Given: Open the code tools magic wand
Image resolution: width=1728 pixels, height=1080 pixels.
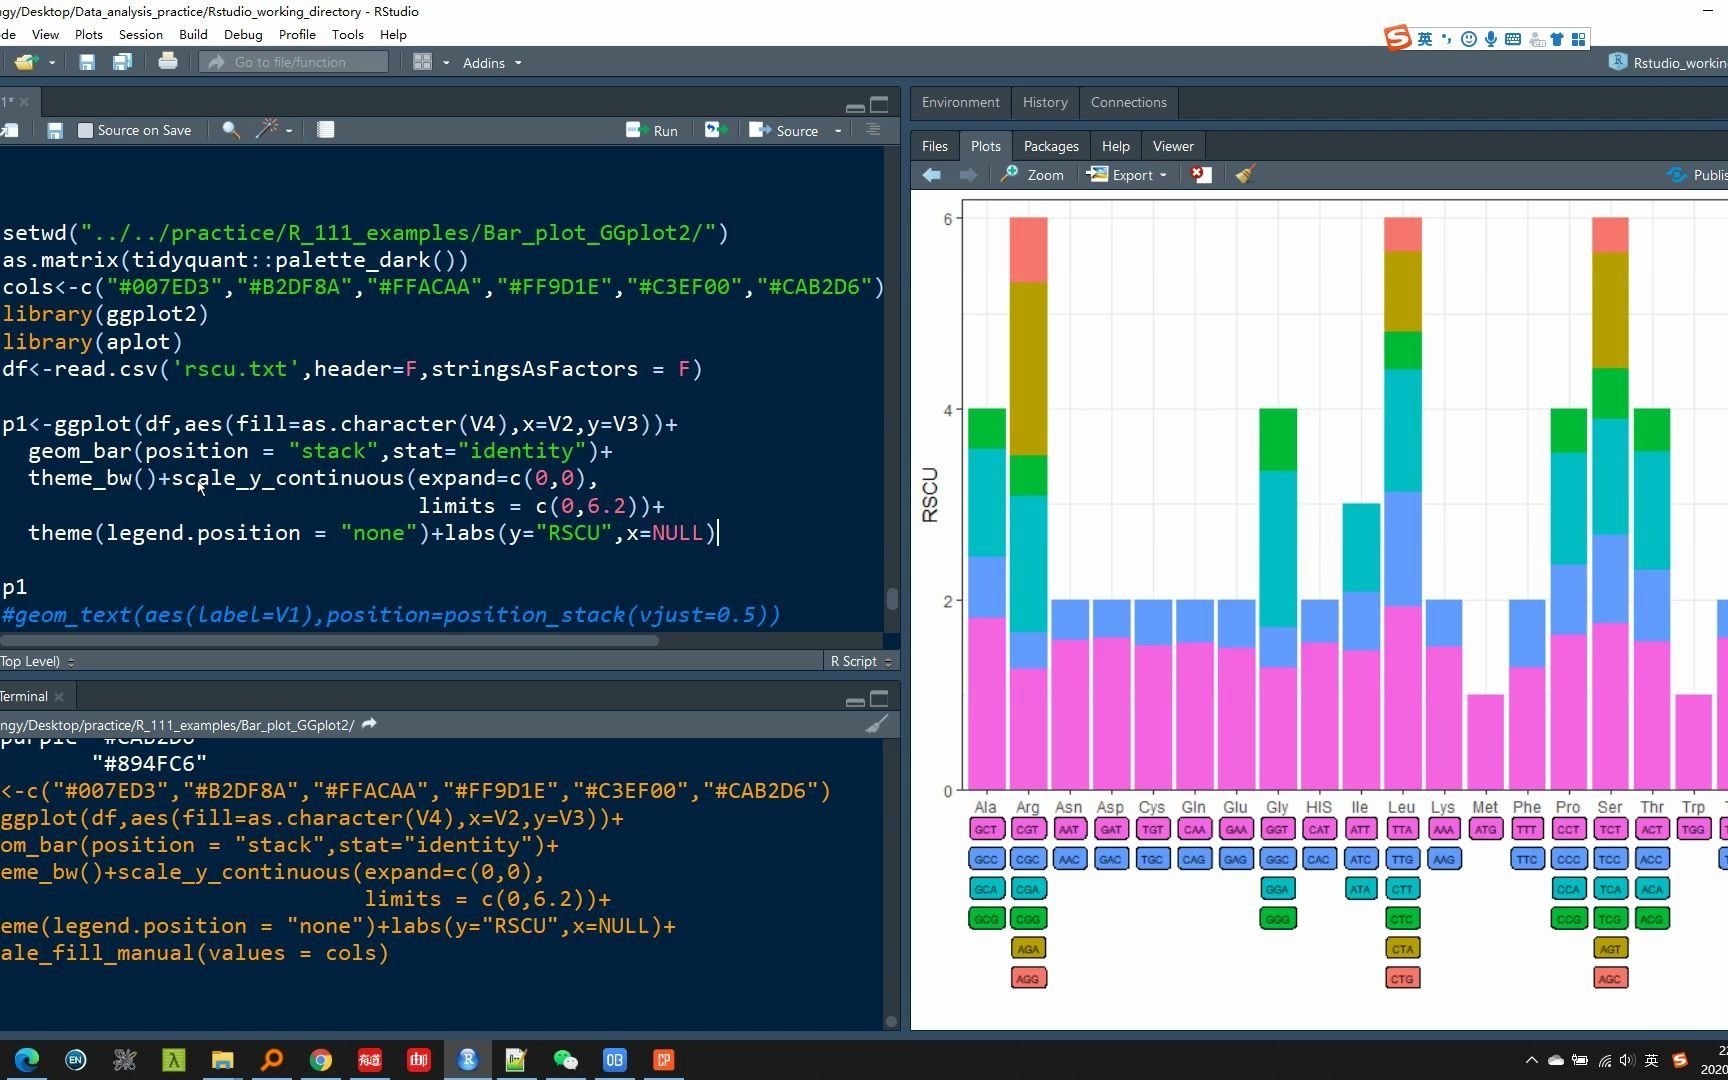Looking at the screenshot, I should coord(267,130).
